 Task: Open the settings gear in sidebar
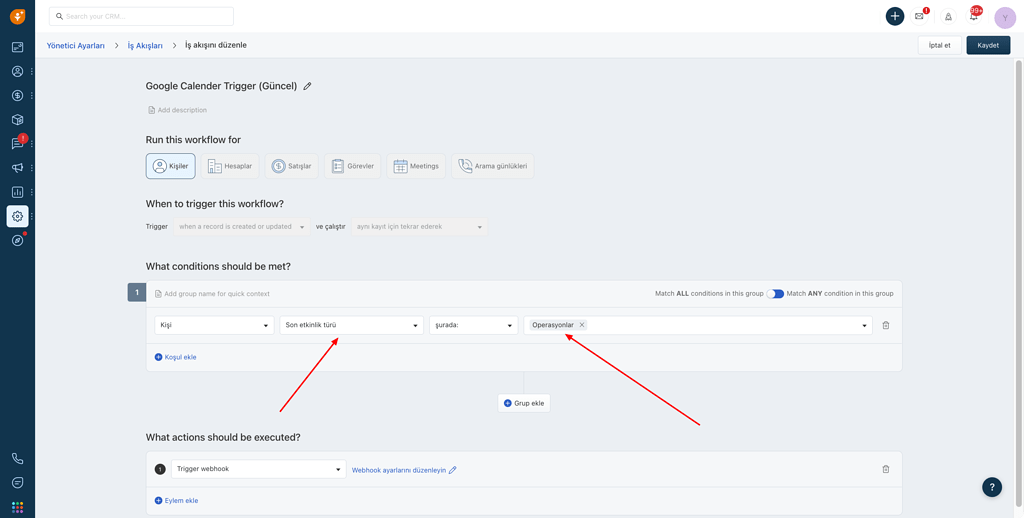(17, 216)
